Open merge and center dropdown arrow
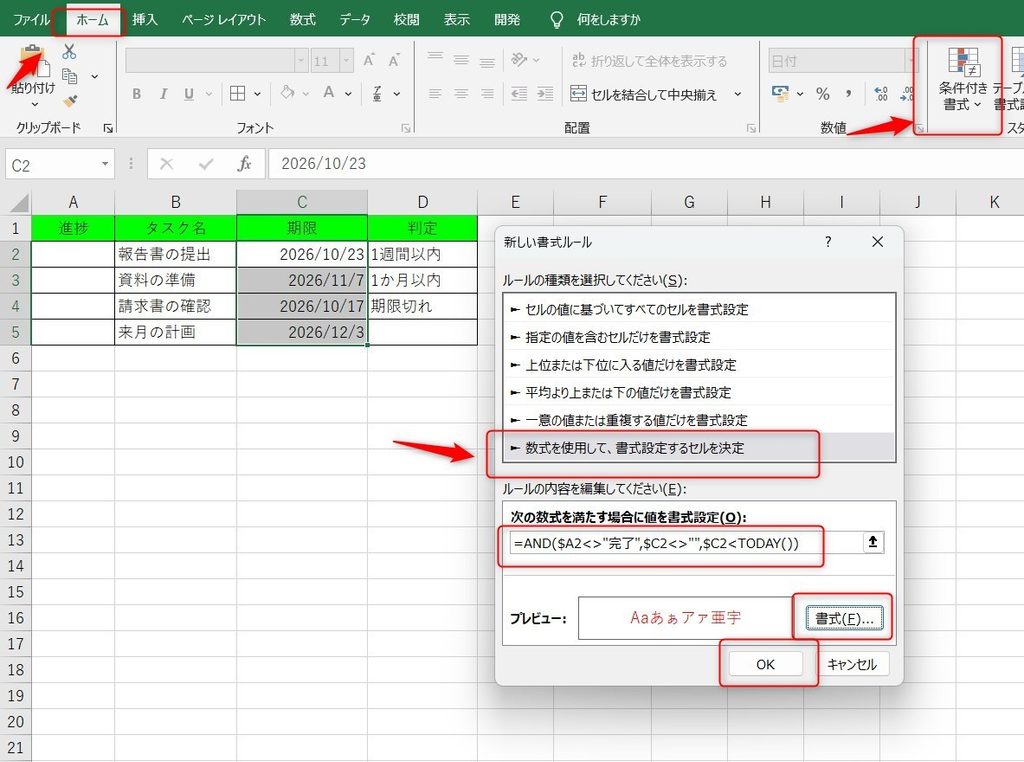1024x762 pixels. [738, 94]
